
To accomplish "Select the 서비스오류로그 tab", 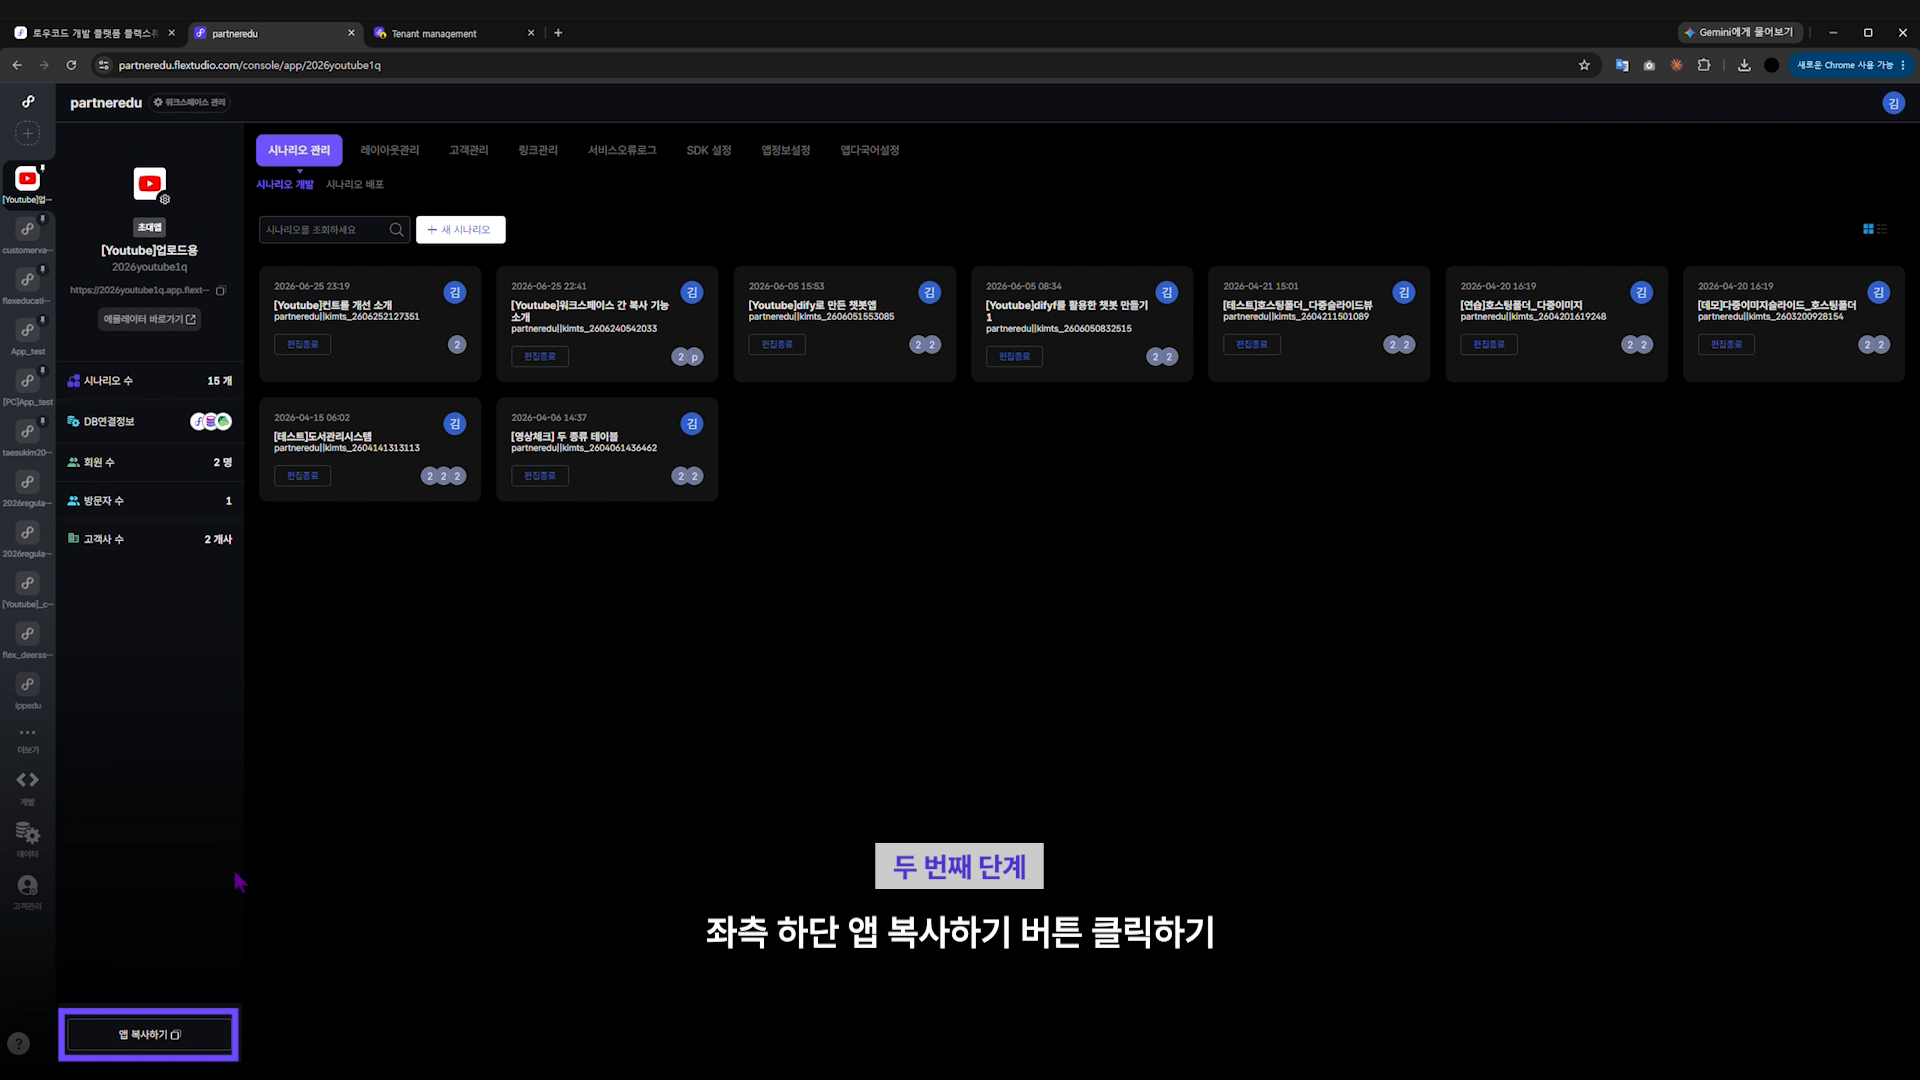I will tap(622, 150).
